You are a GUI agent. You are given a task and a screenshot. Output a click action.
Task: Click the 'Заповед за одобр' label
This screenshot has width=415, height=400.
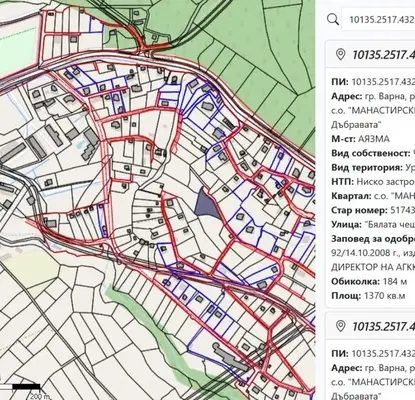[373, 239]
